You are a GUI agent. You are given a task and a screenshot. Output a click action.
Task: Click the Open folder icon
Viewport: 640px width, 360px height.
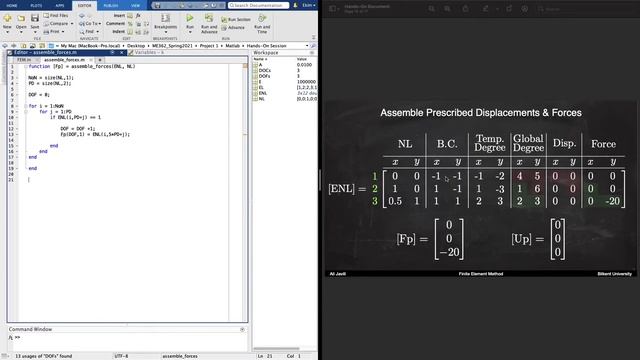pos(21,19)
